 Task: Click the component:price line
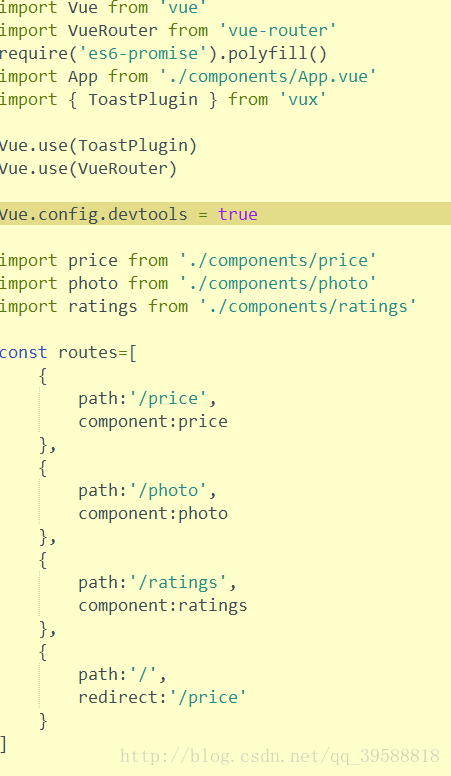pos(153,422)
